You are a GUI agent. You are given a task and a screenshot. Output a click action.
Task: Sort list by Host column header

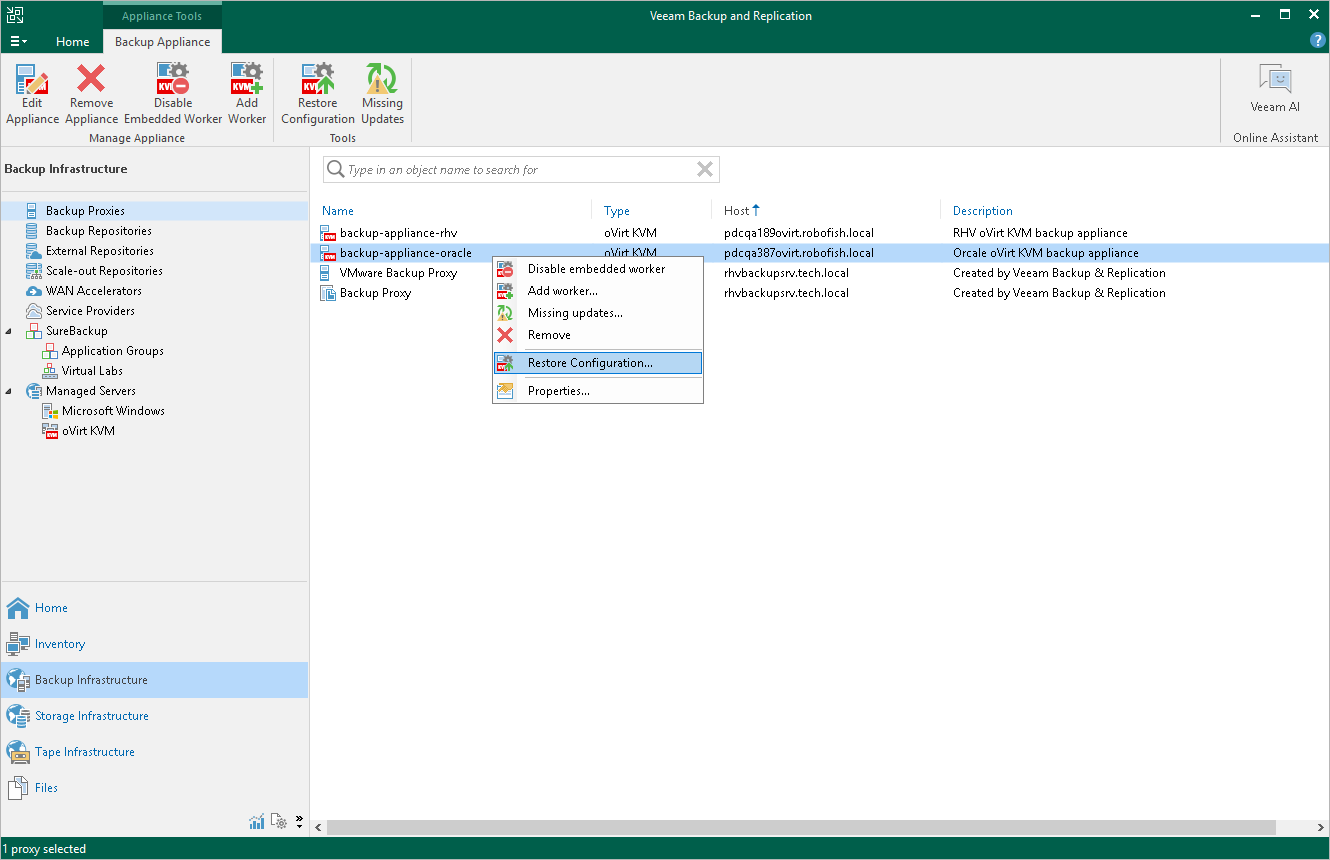tap(737, 211)
